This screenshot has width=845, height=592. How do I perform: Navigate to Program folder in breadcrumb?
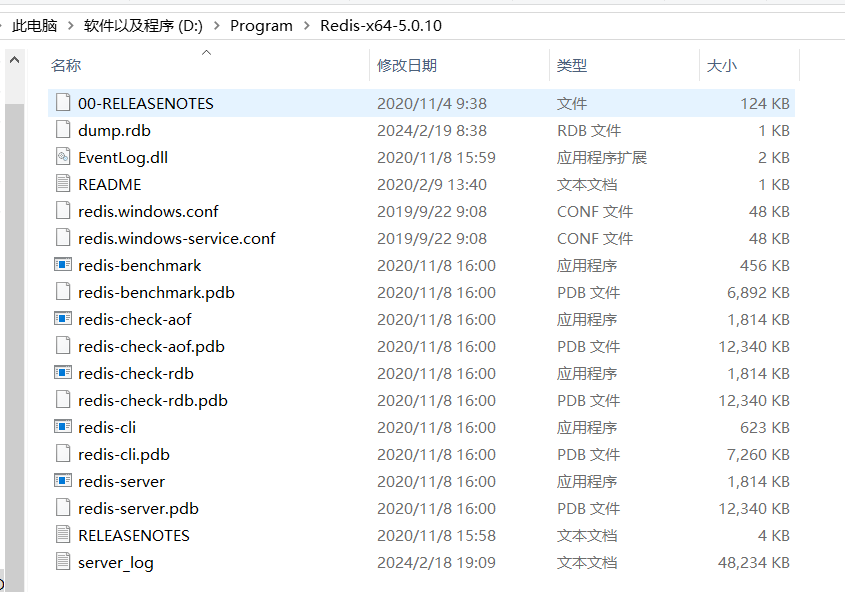point(261,26)
